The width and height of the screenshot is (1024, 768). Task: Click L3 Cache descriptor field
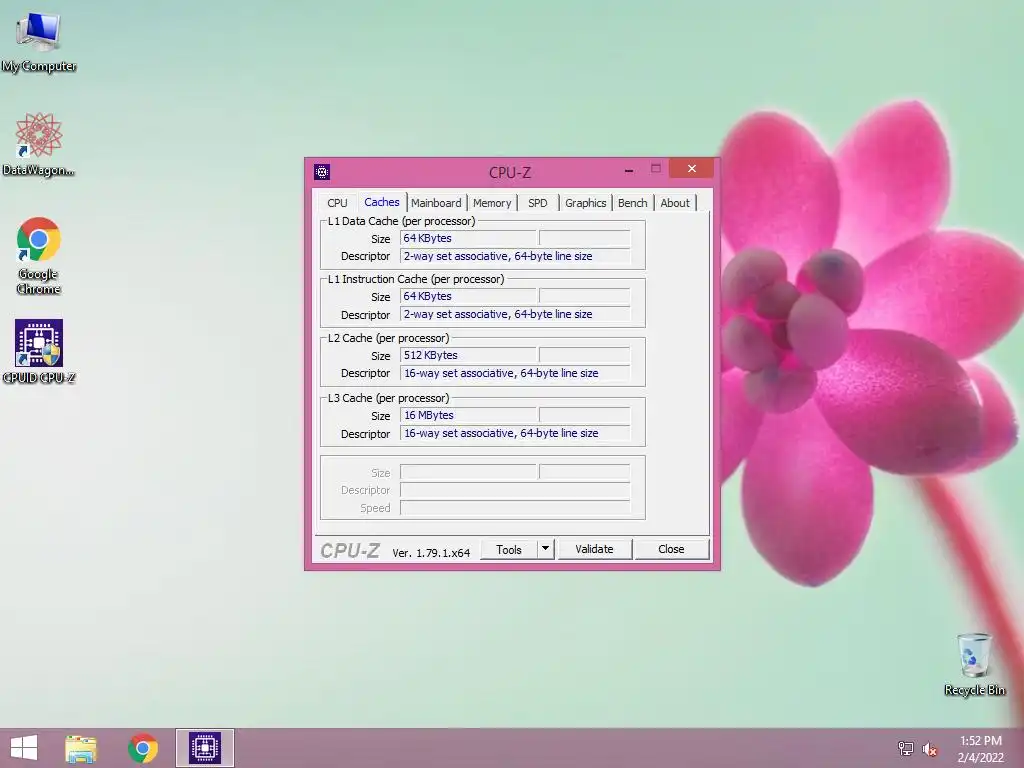click(515, 434)
